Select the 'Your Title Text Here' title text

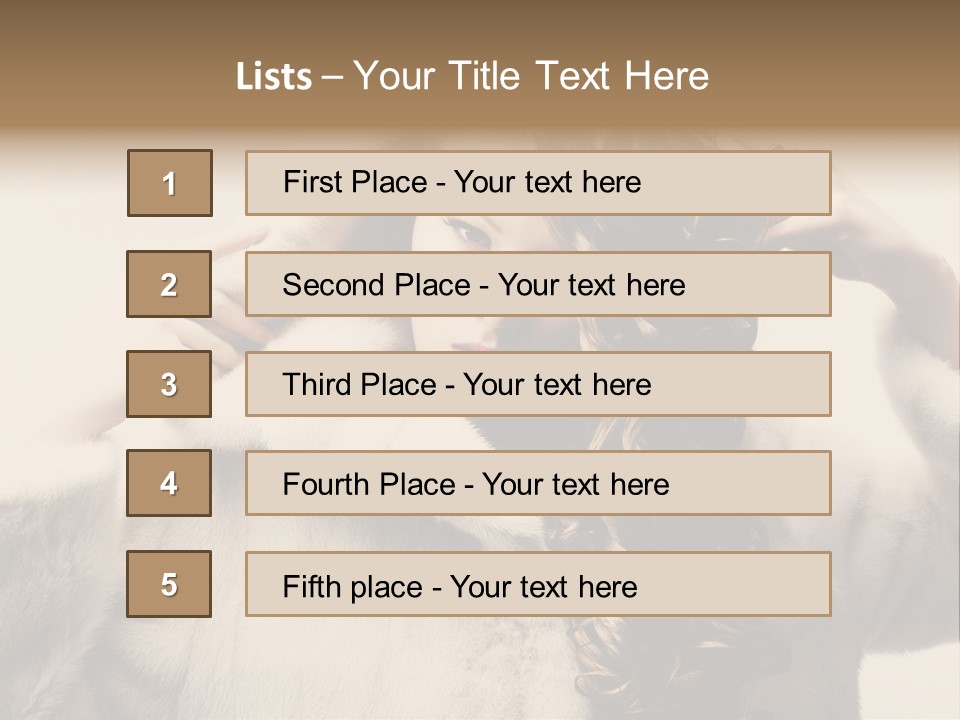point(531,77)
